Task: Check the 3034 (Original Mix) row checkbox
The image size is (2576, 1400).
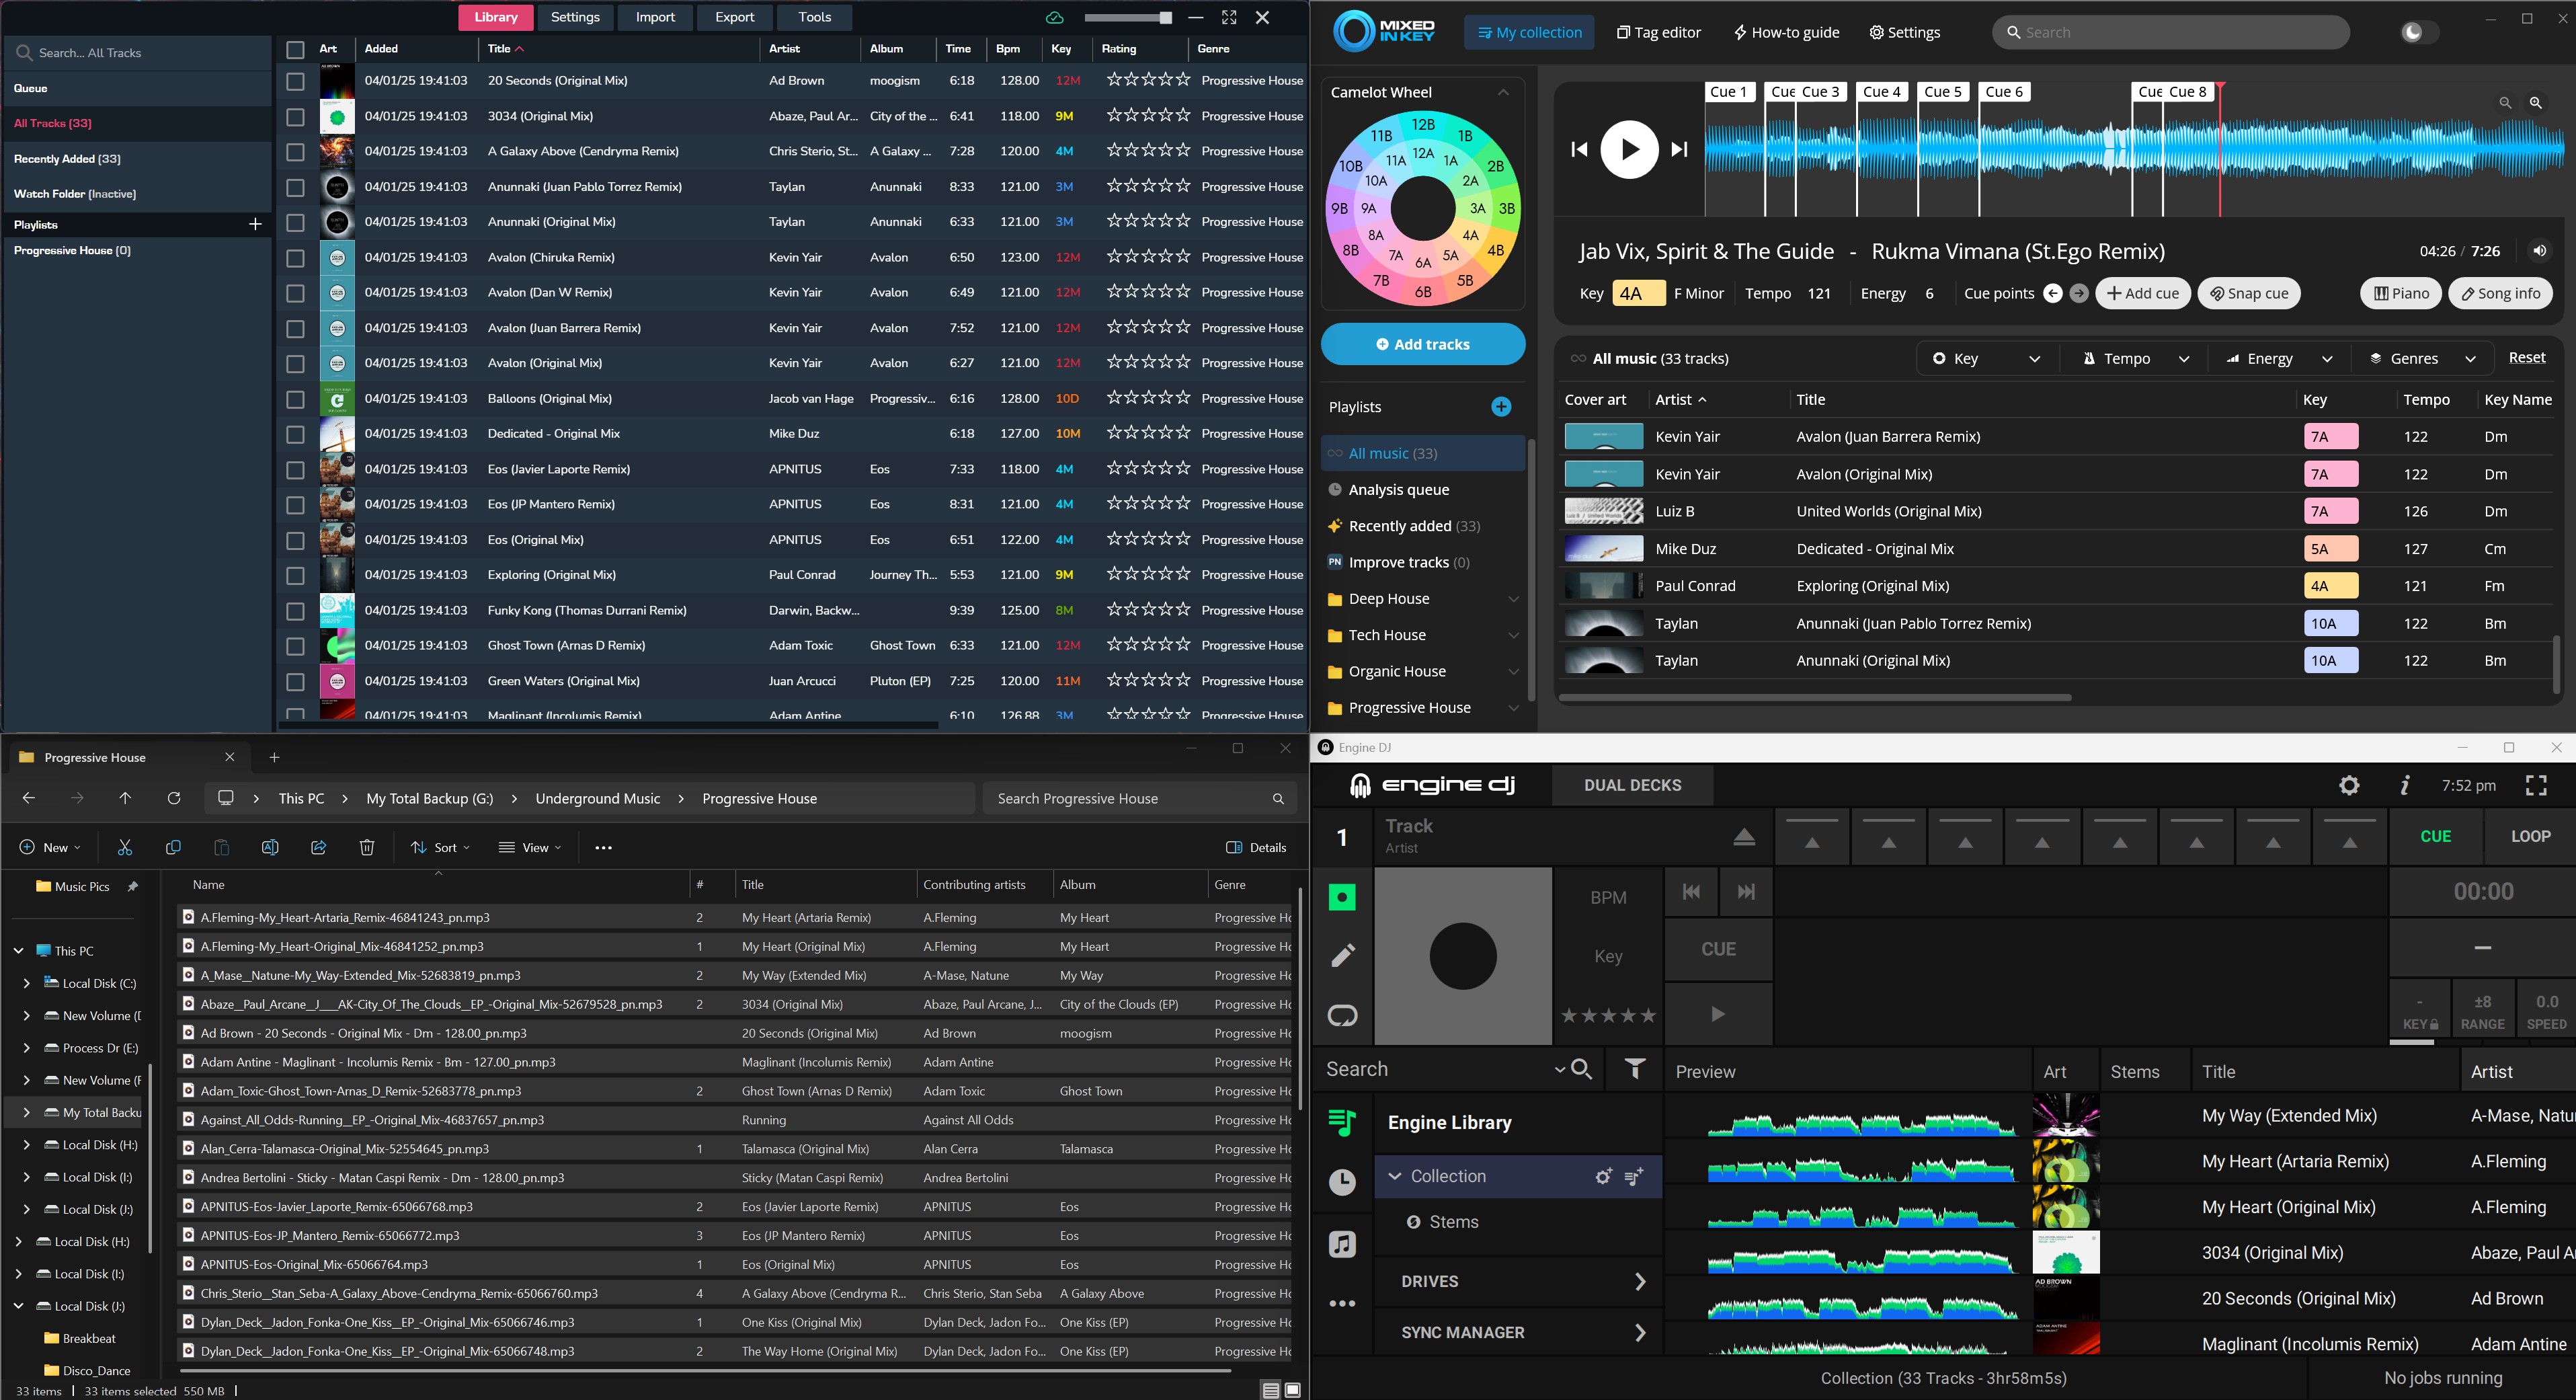Action: (295, 117)
